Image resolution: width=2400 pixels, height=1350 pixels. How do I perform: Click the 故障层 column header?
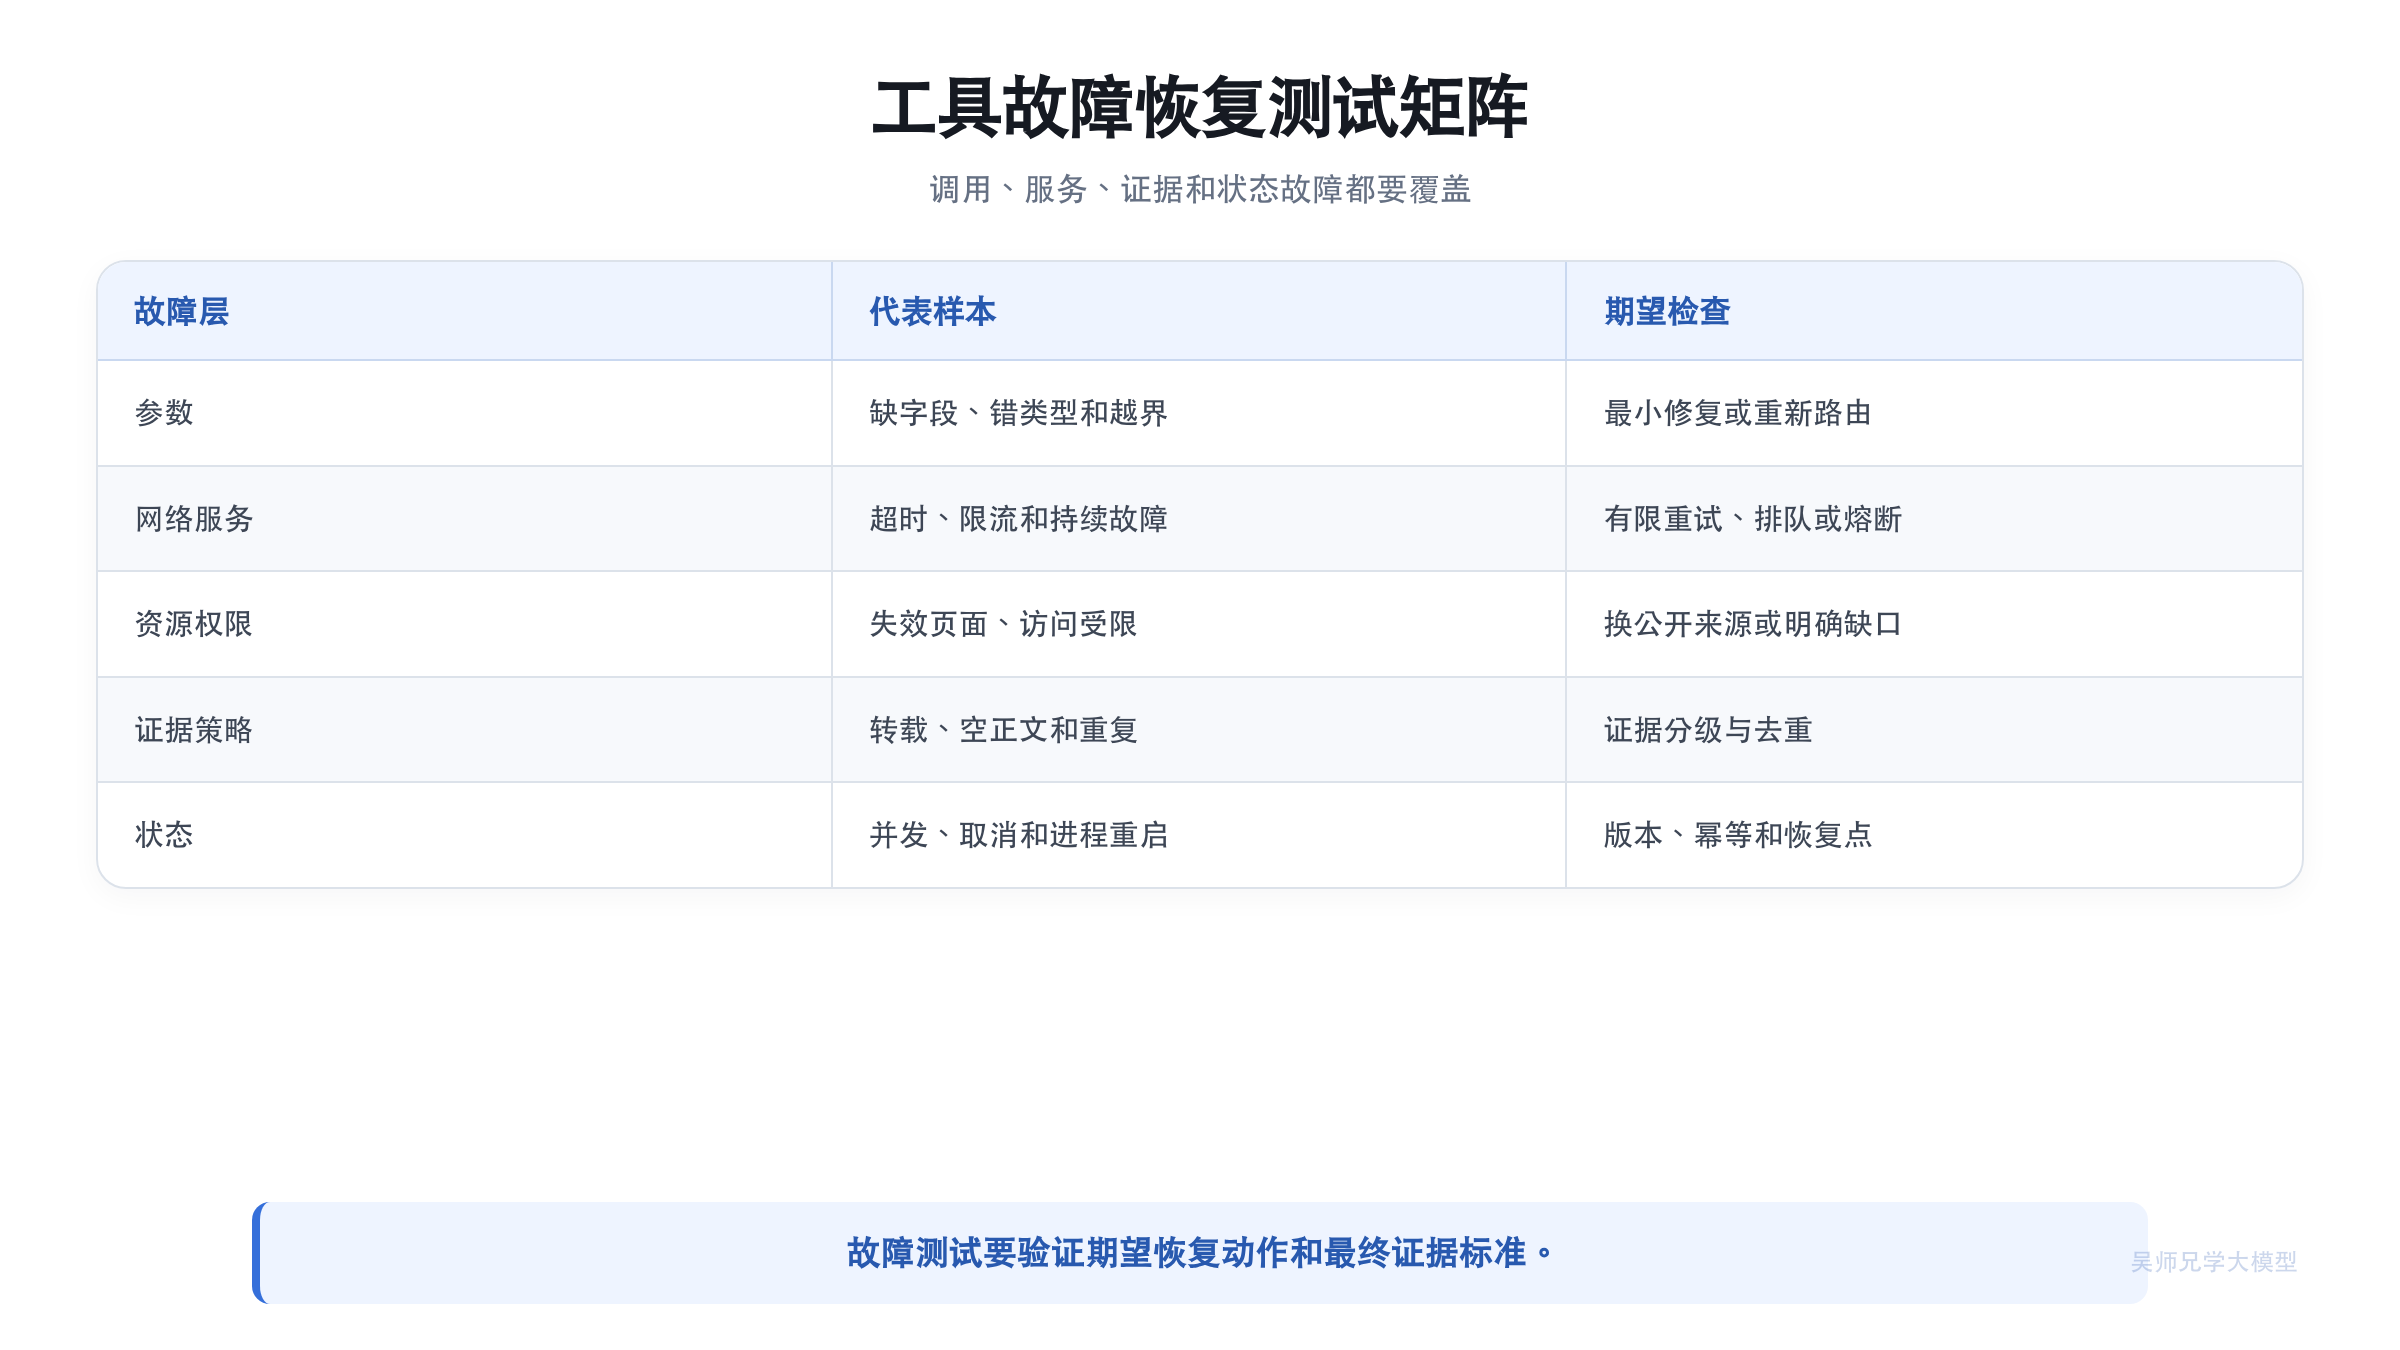465,311
